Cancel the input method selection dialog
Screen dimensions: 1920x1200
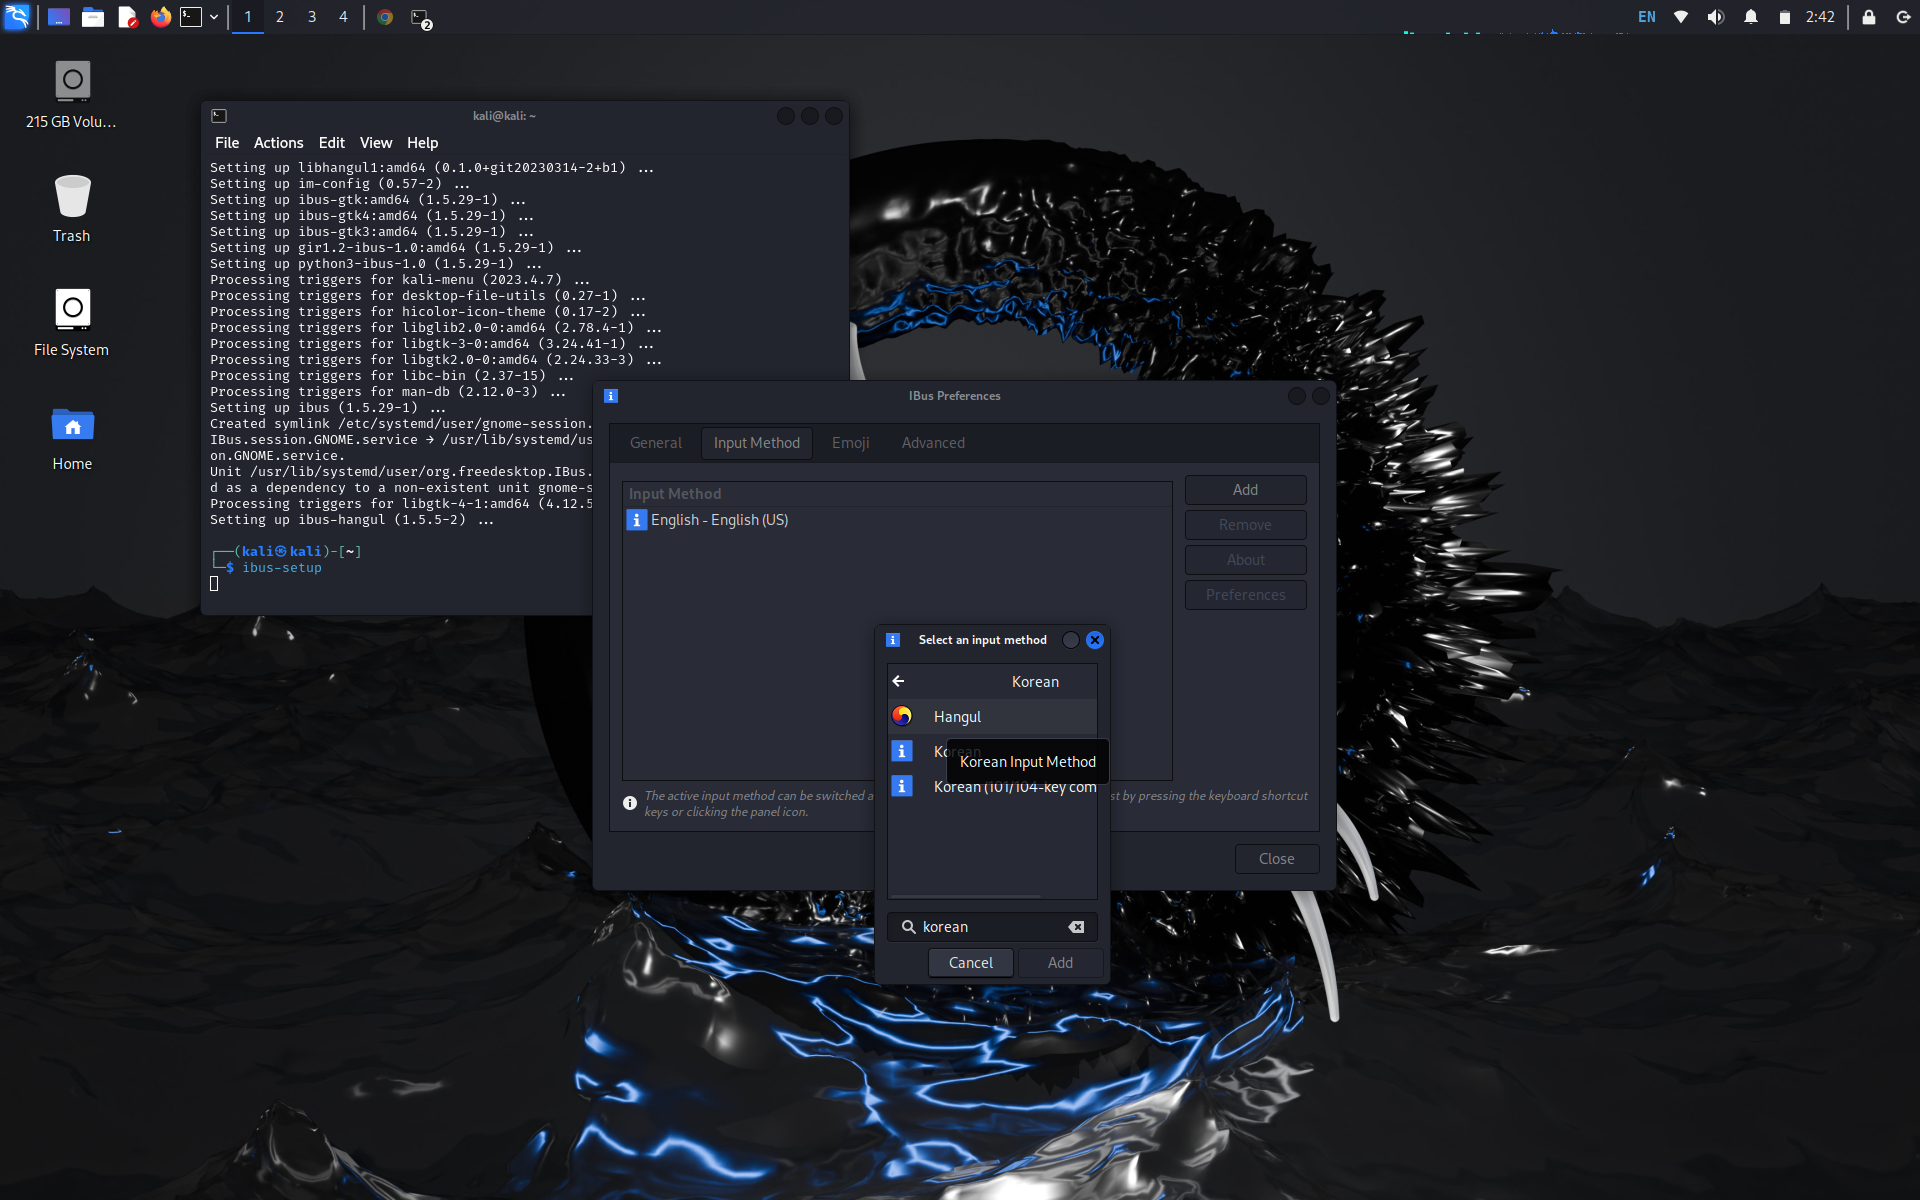point(970,963)
